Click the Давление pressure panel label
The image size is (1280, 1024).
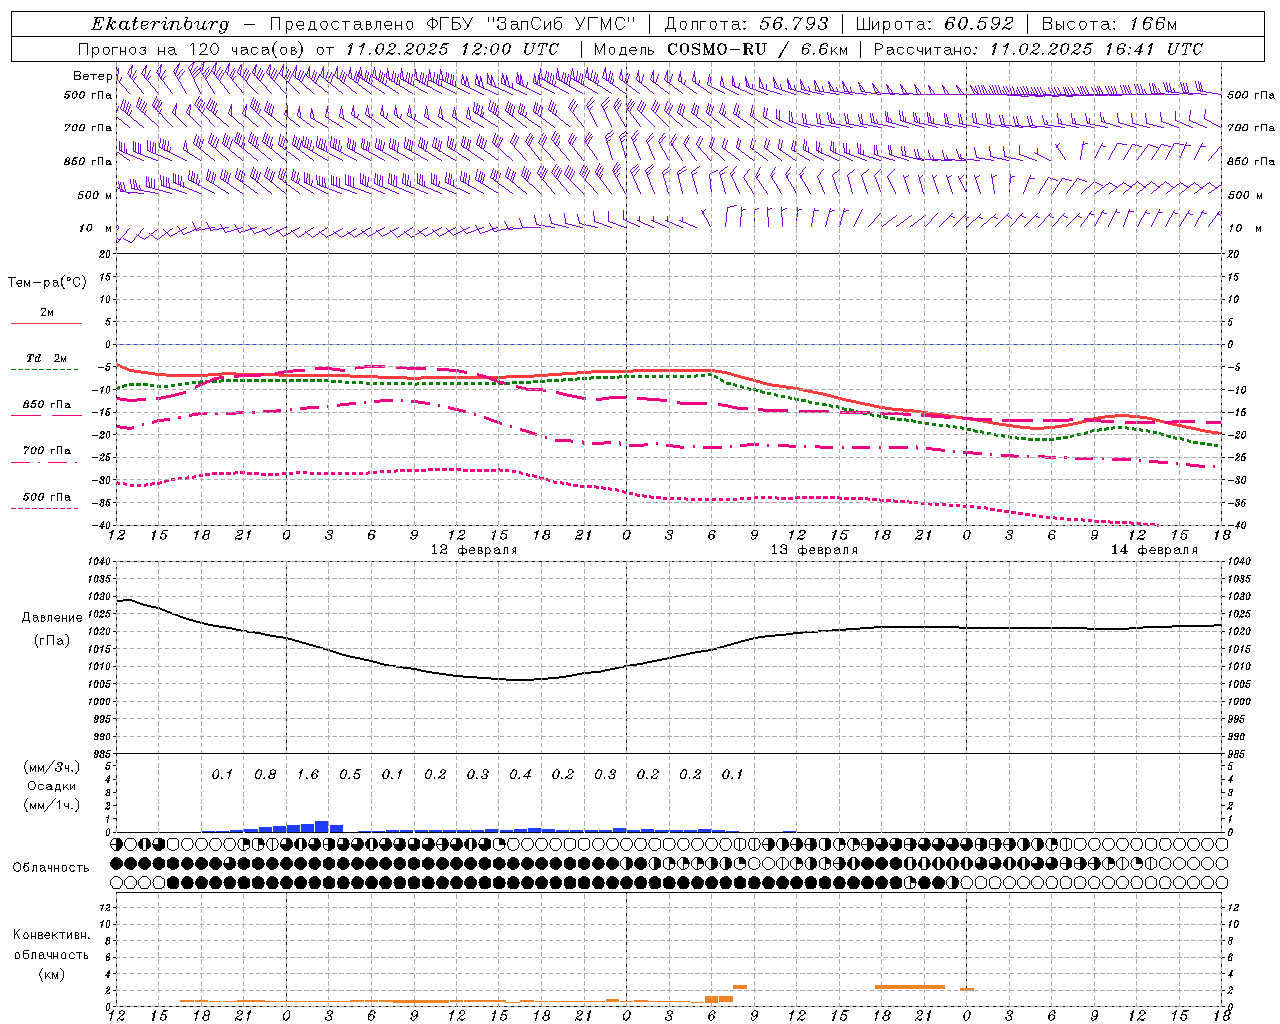(52, 618)
